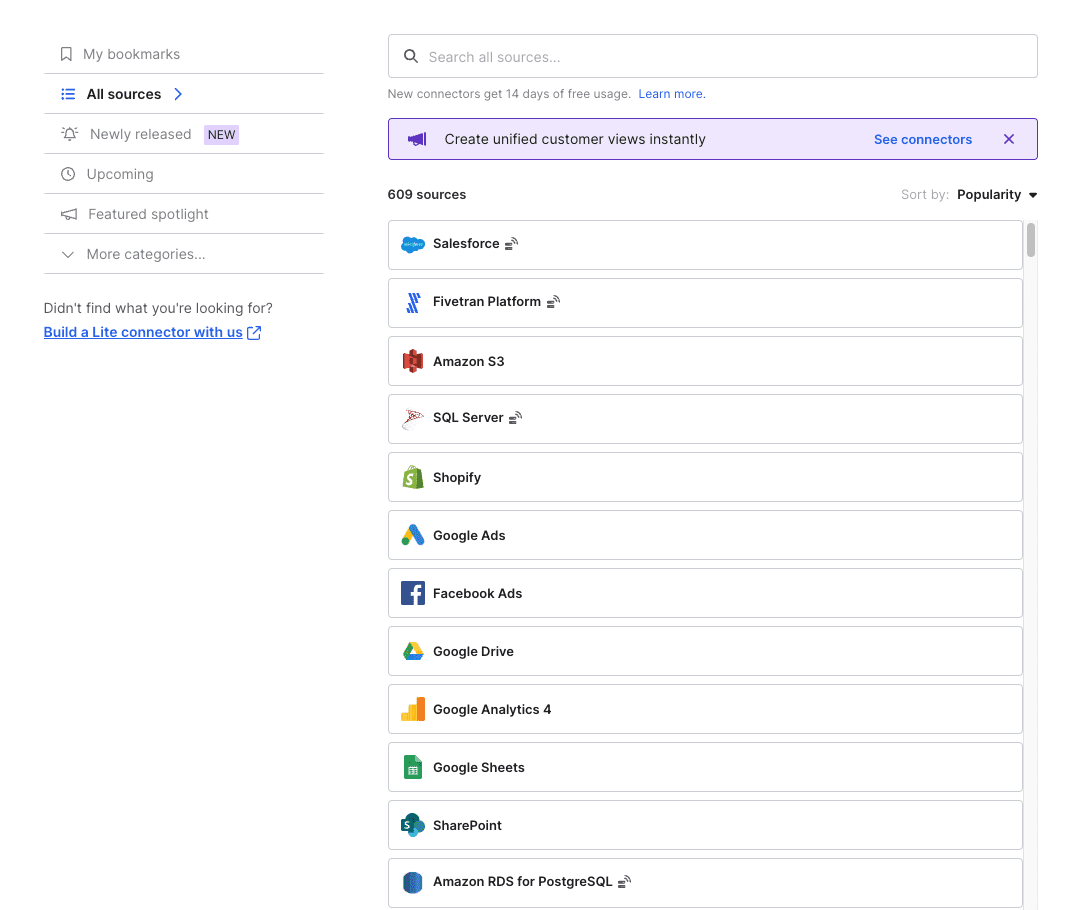
Task: Click the purple megaphone icon in banner
Action: coord(417,139)
